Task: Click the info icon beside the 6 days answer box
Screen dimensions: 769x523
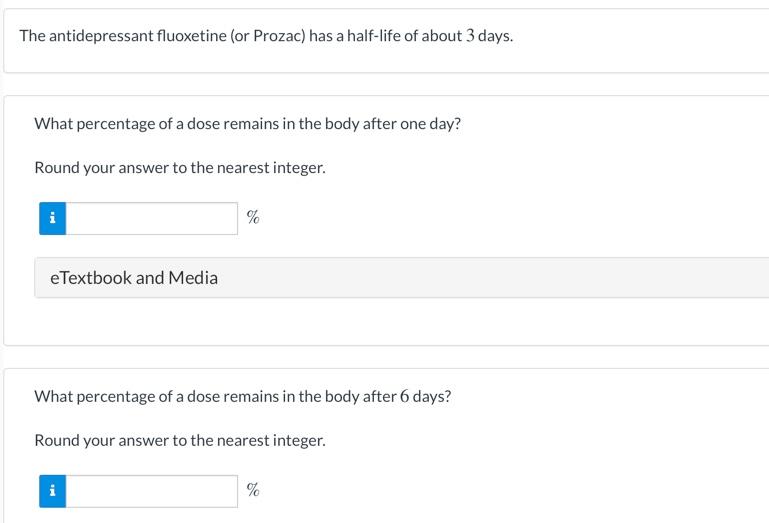Action: point(52,491)
